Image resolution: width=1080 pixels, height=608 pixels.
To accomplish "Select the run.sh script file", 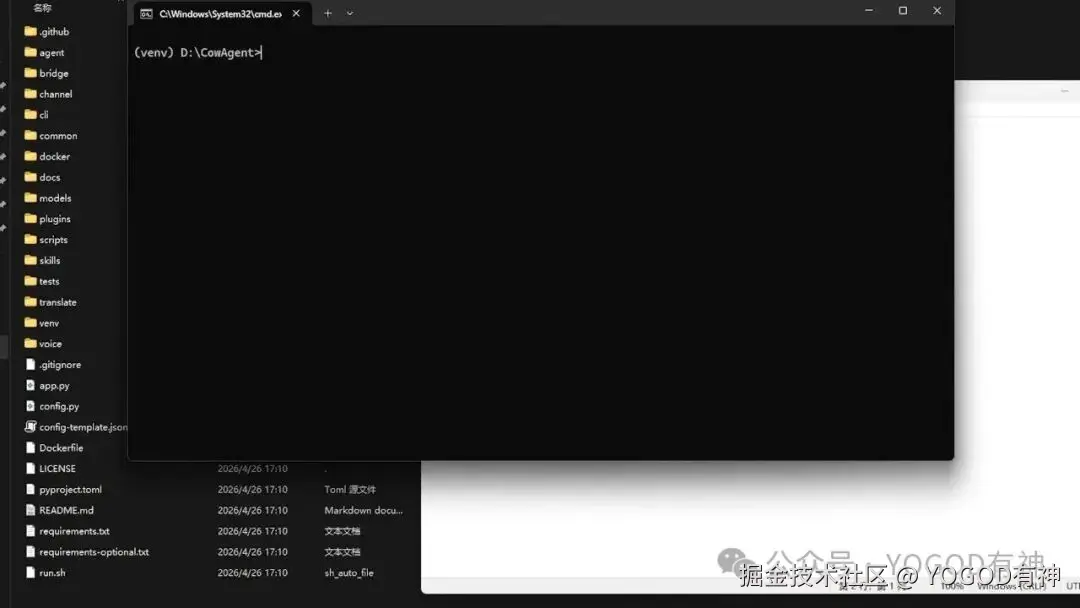I will (45, 572).
